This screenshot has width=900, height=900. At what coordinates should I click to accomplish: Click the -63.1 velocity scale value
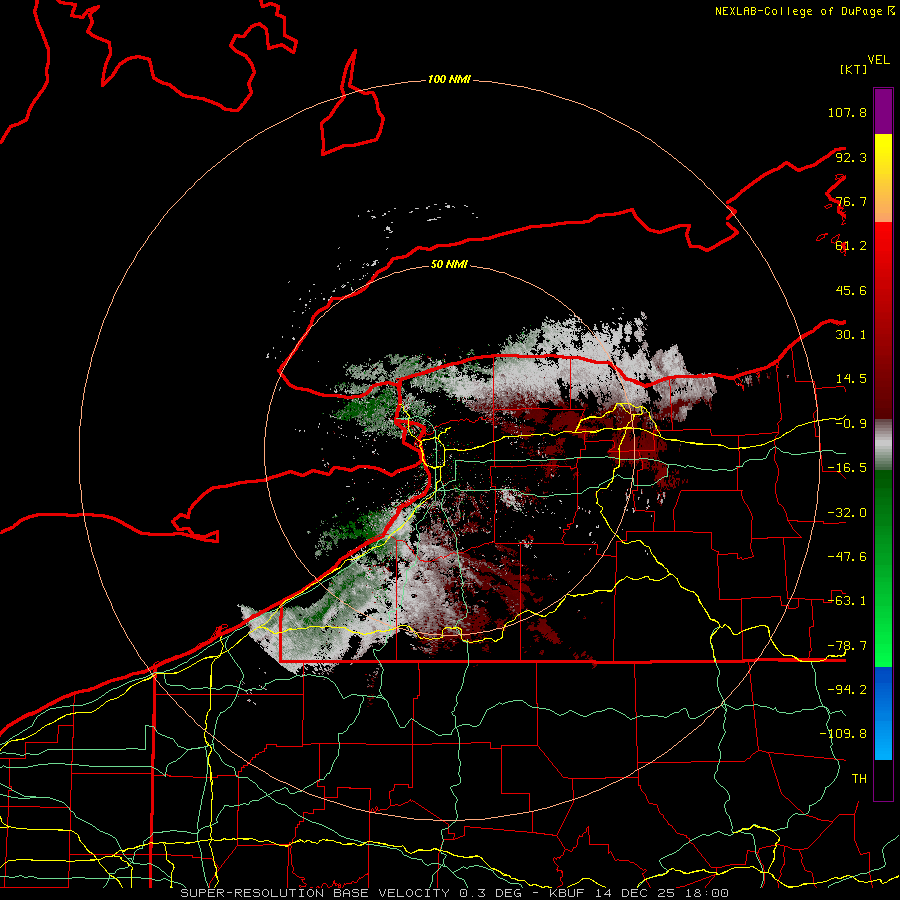pyautogui.click(x=847, y=601)
